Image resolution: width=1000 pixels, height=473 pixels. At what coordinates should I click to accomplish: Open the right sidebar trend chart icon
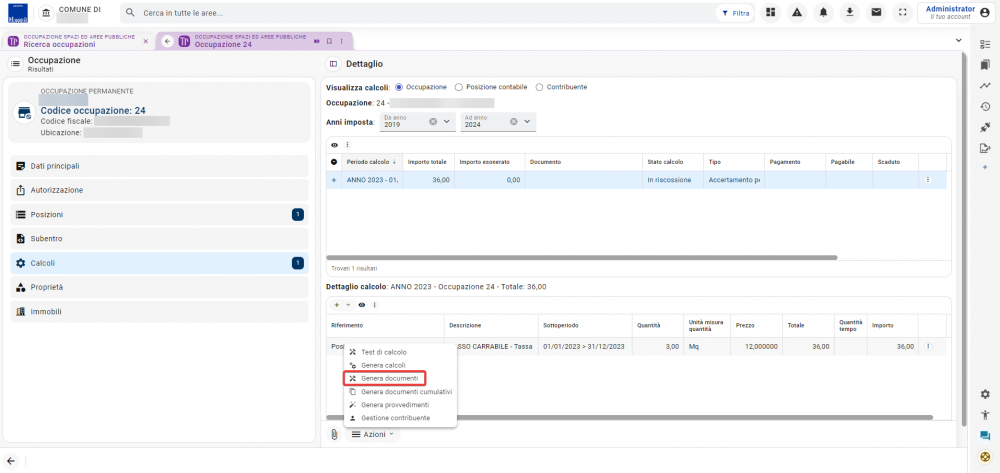pos(985,85)
